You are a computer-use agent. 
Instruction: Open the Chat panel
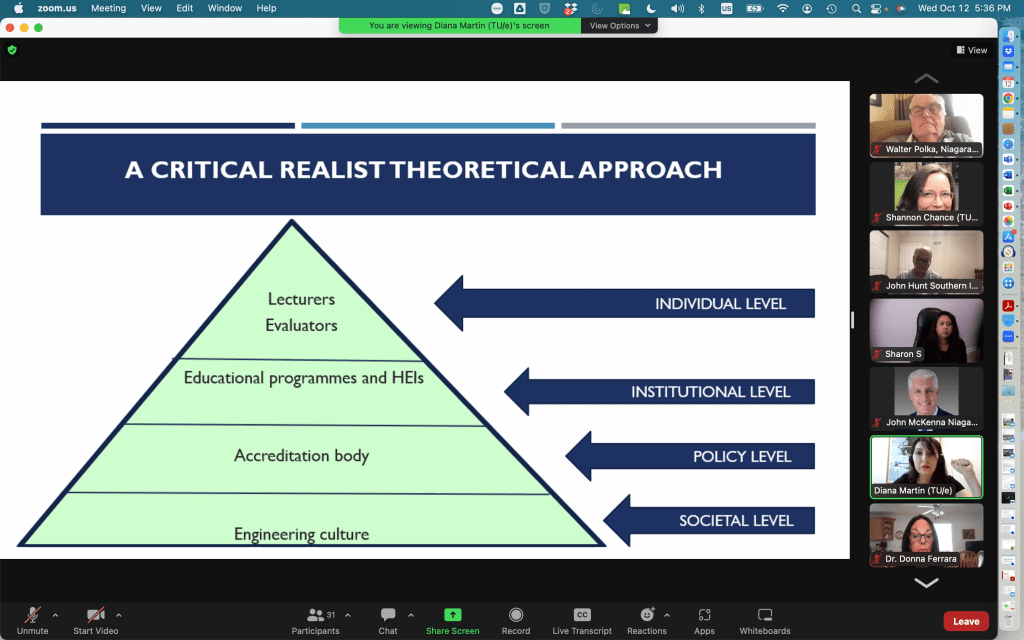click(388, 615)
